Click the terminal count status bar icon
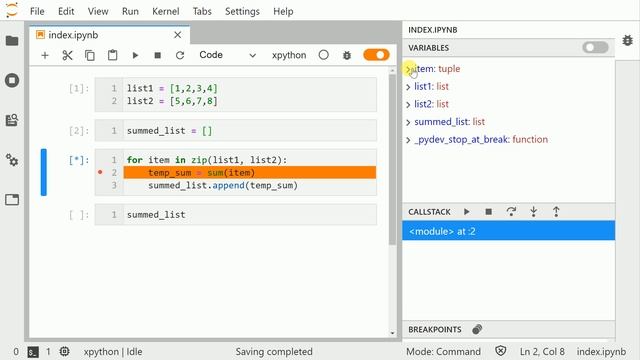640x360 pixels. pos(33,351)
